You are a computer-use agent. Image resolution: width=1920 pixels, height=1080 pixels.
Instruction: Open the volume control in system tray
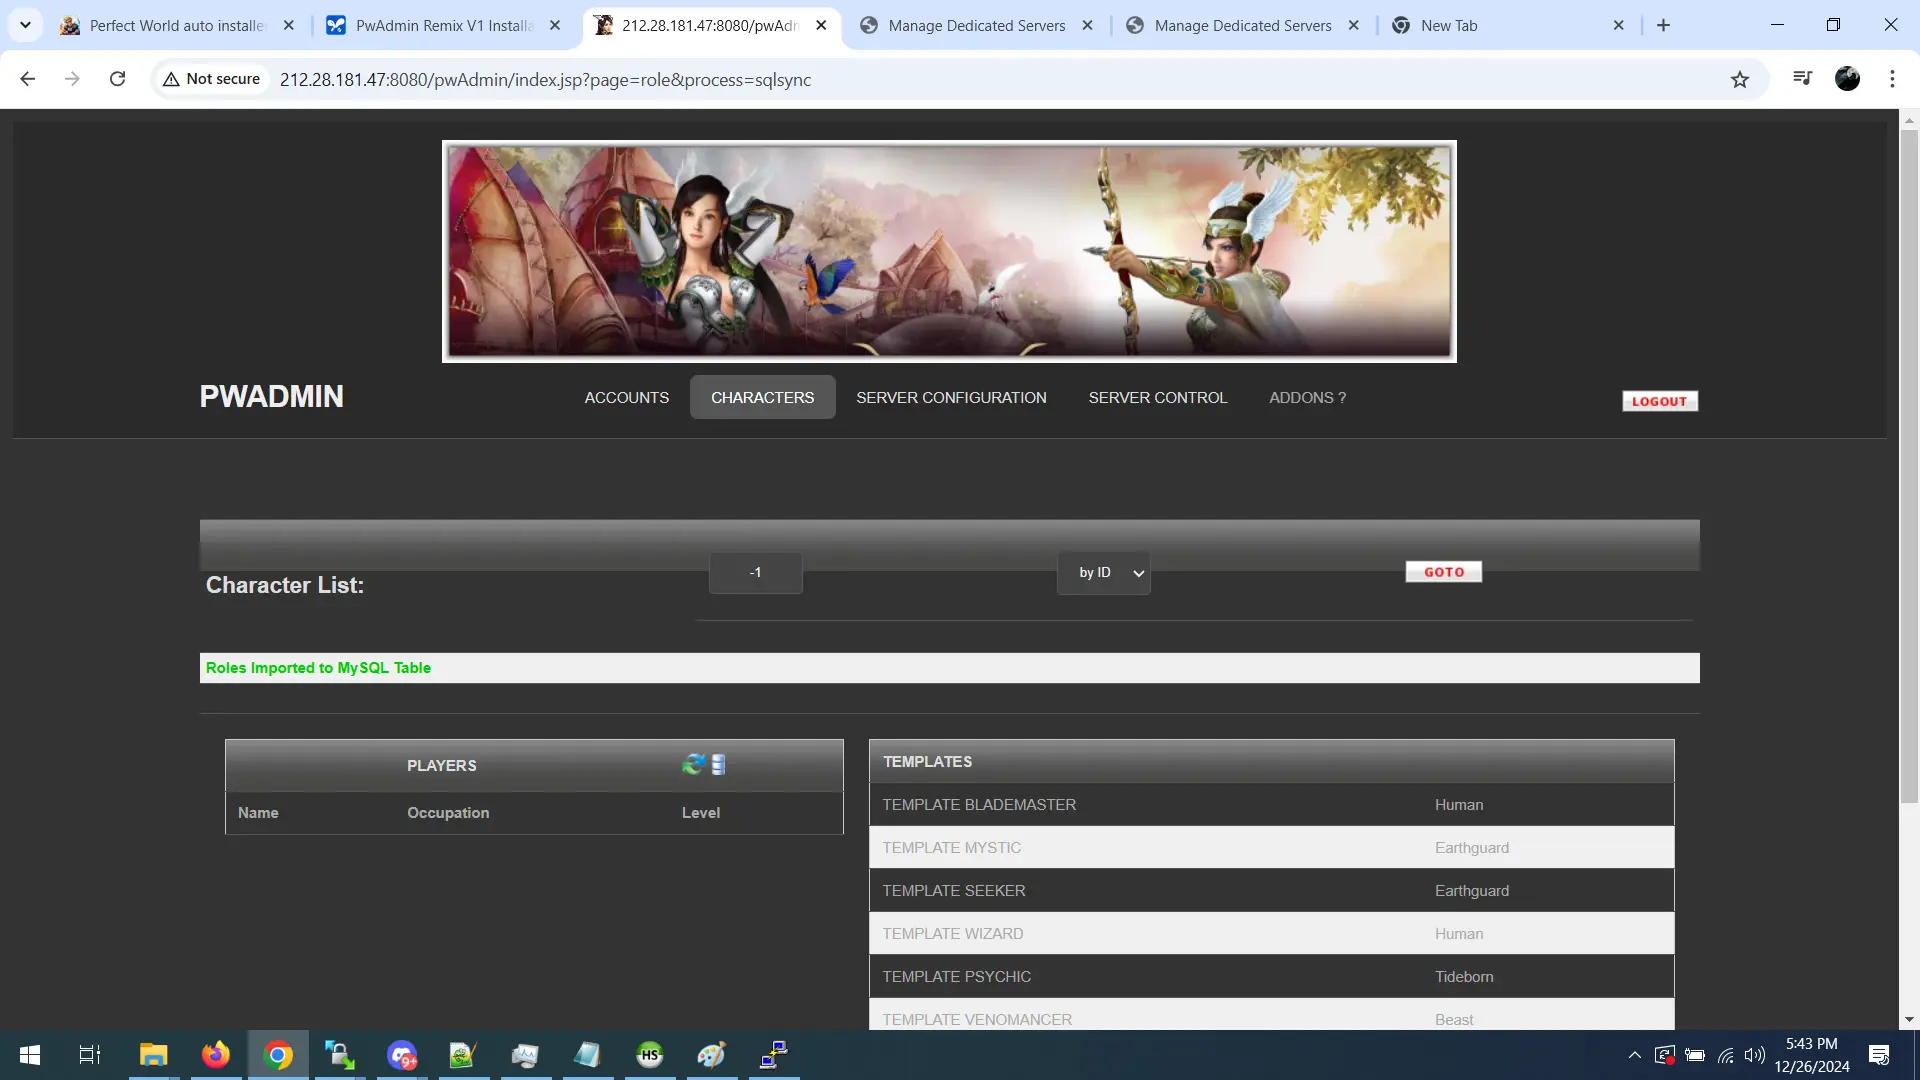pos(1755,1055)
